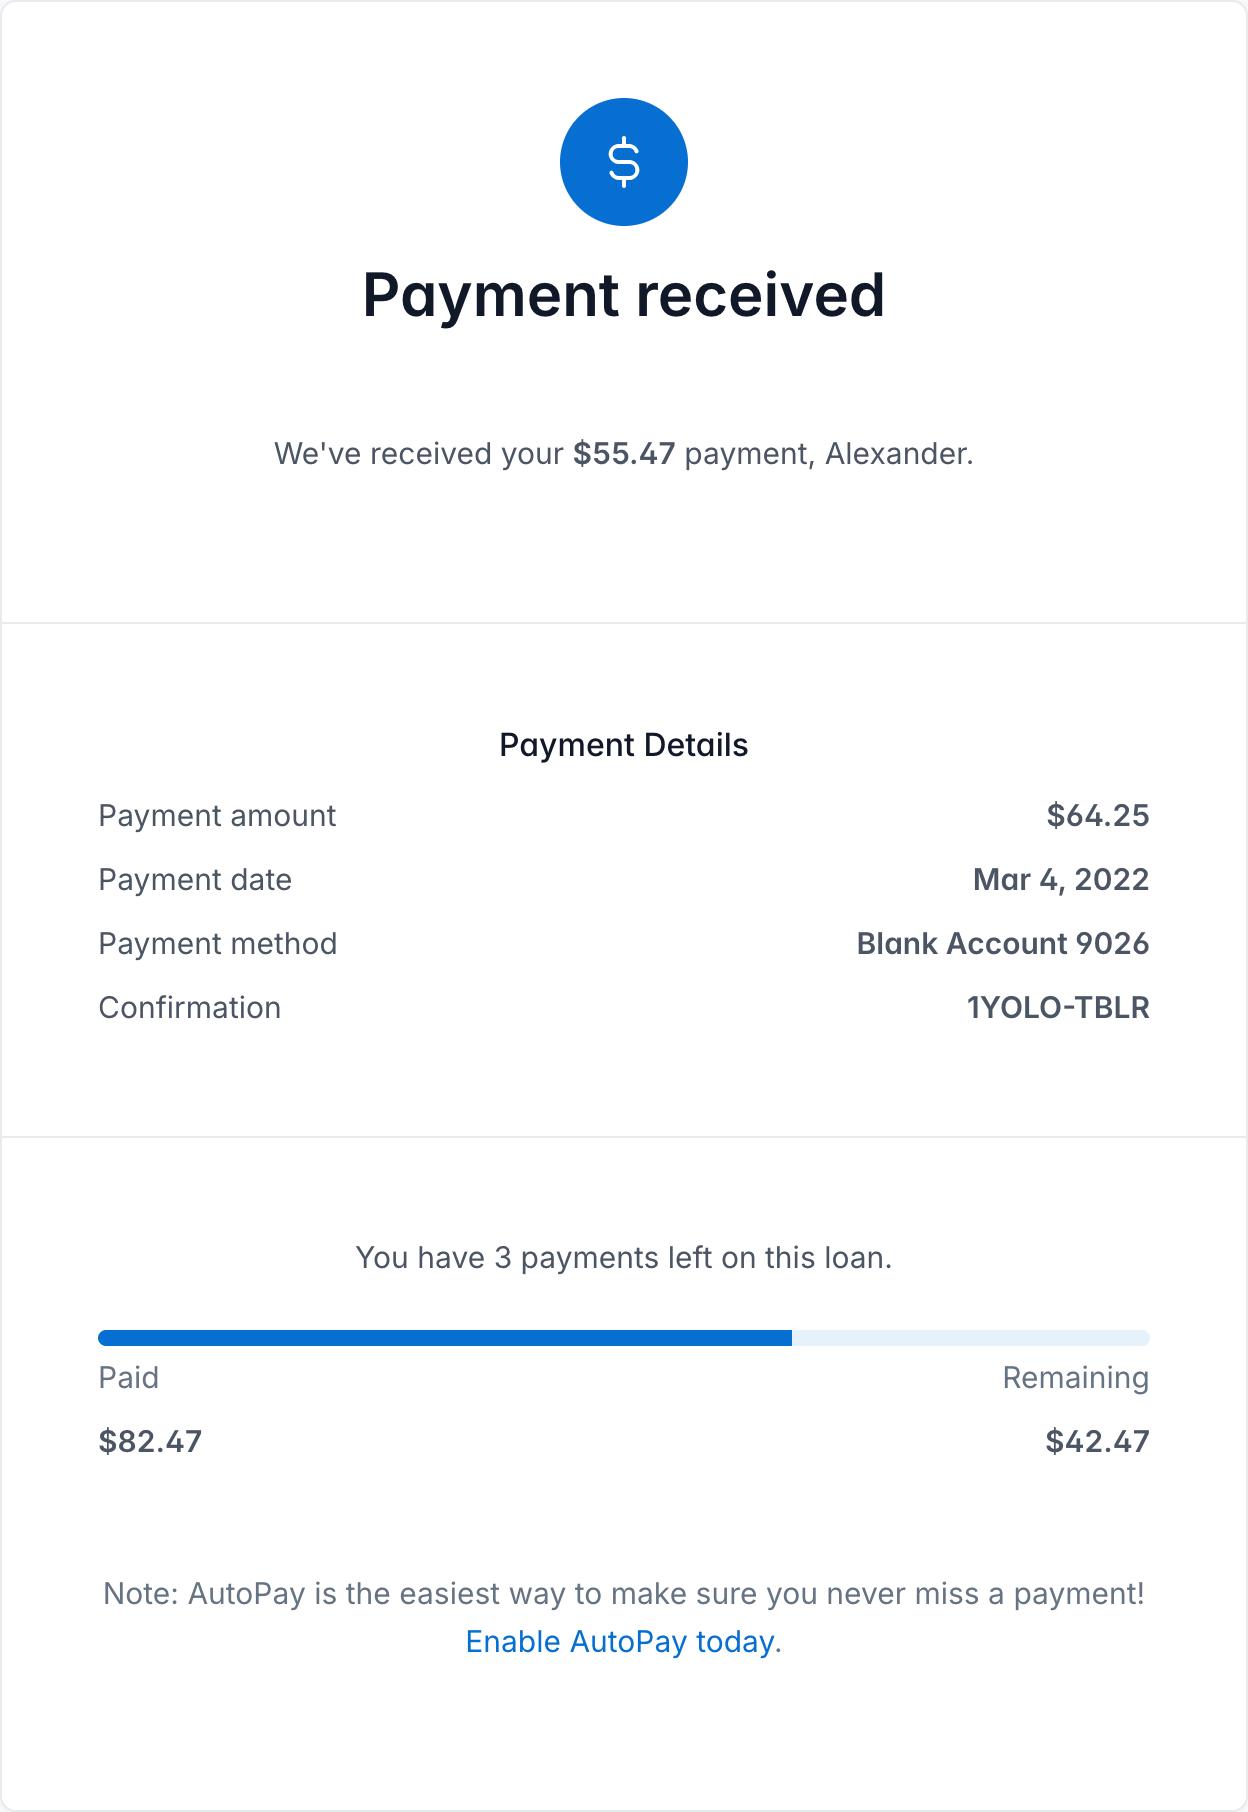This screenshot has height=1812, width=1248.
Task: Click the AutoPay note text
Action: click(x=623, y=1594)
